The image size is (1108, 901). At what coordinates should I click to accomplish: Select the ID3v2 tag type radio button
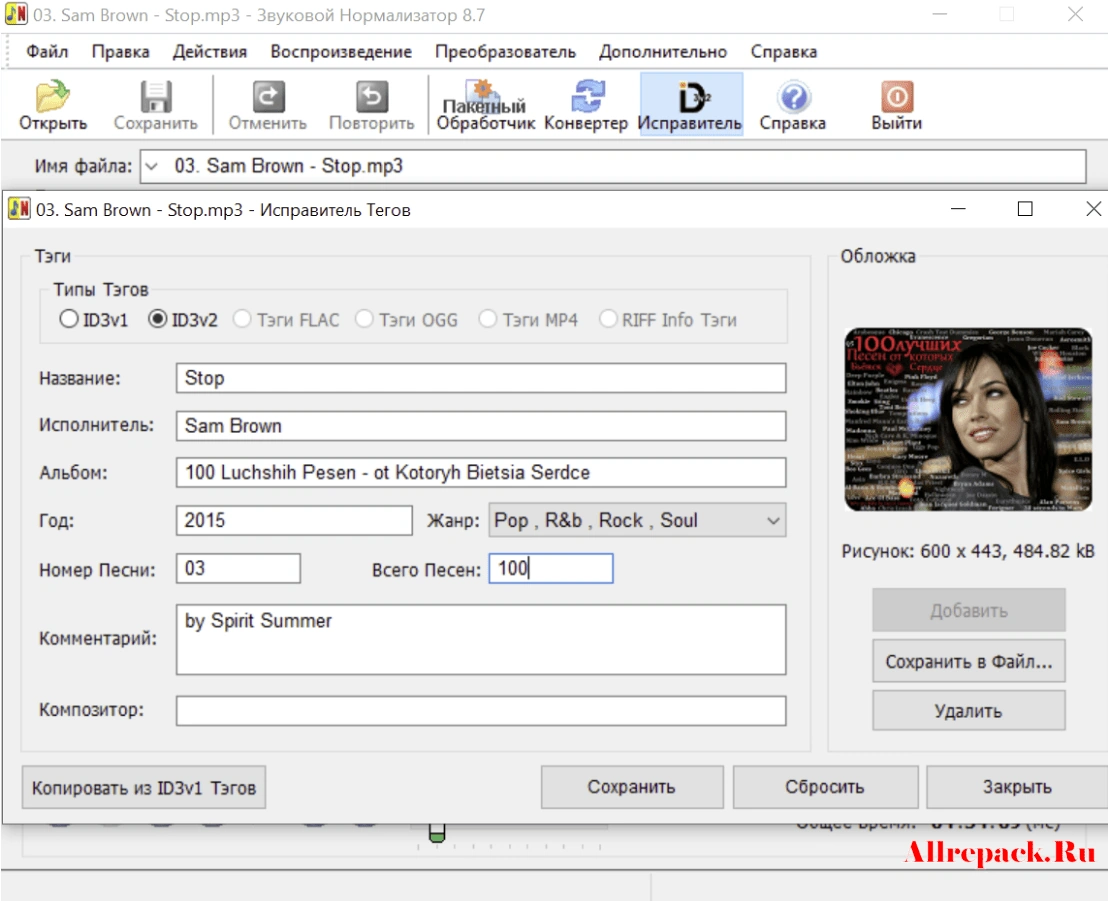158,319
